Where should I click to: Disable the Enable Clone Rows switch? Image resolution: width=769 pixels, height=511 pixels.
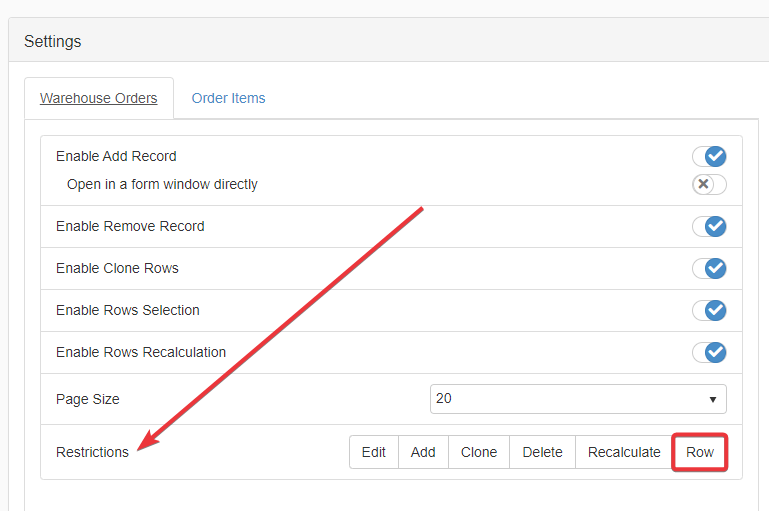[709, 269]
